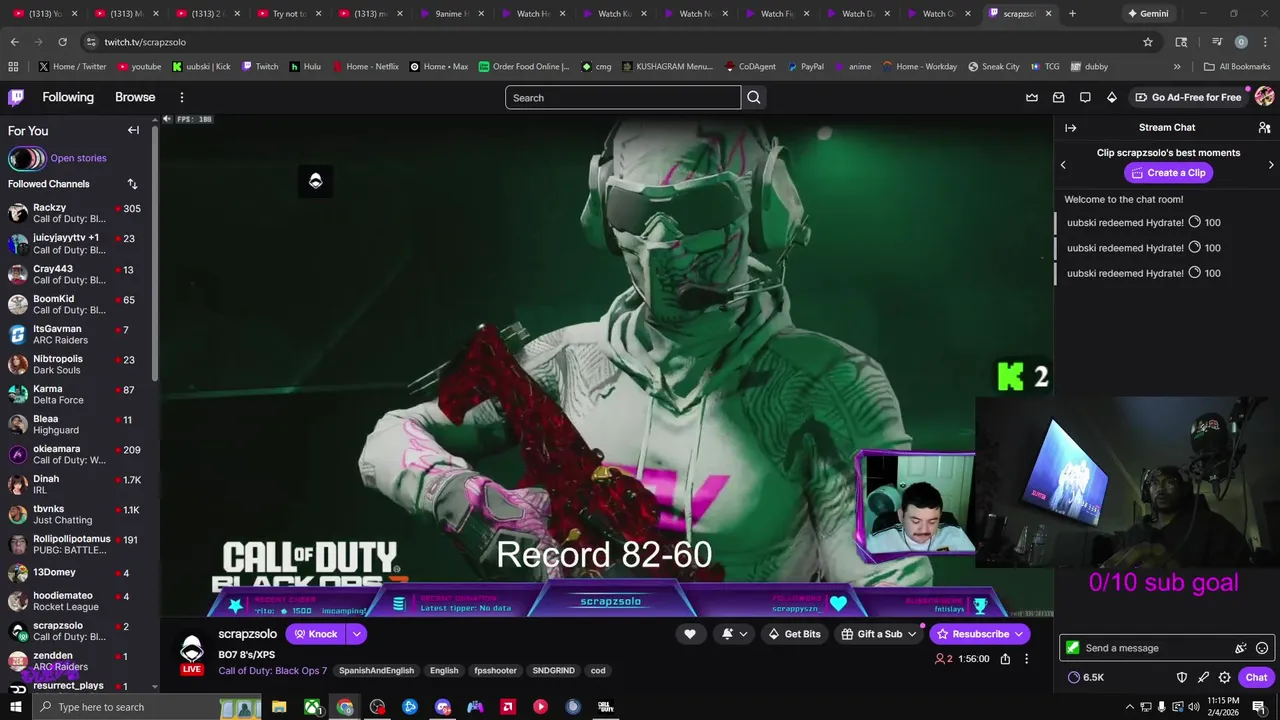Switch to the Browse tab
1280x720 pixels.
(135, 97)
